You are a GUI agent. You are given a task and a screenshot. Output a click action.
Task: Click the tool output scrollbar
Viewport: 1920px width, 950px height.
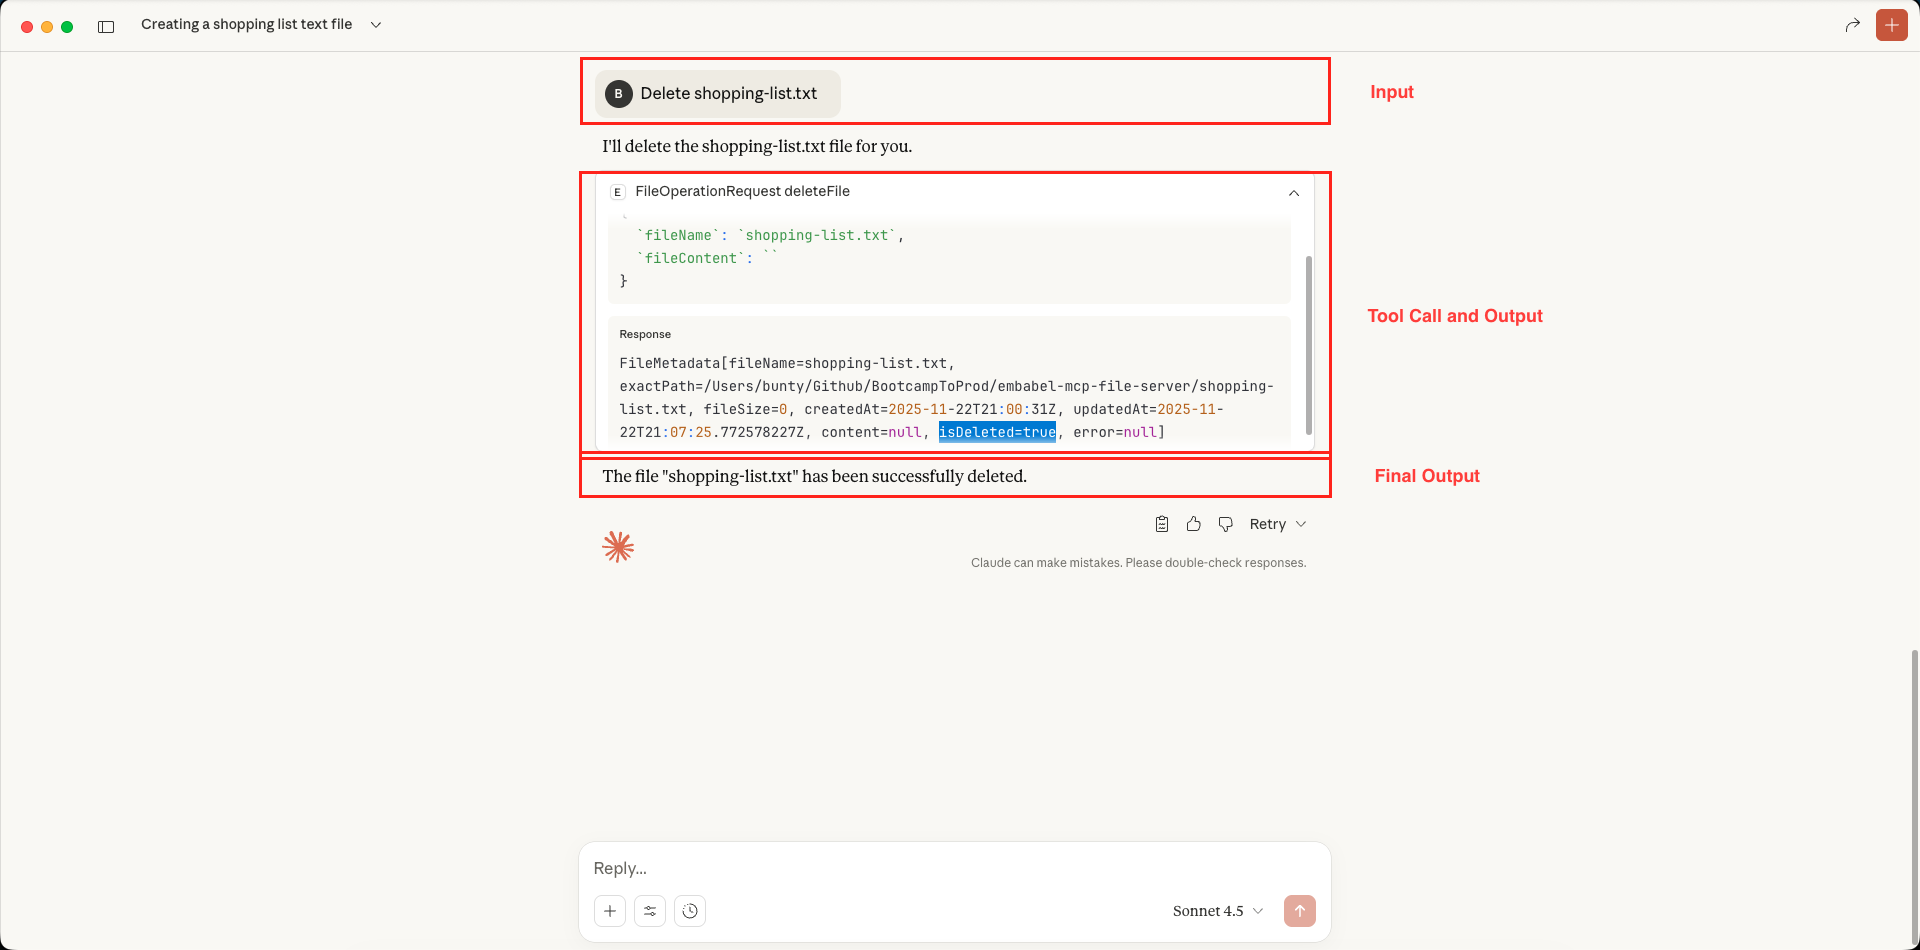pyautogui.click(x=1308, y=345)
